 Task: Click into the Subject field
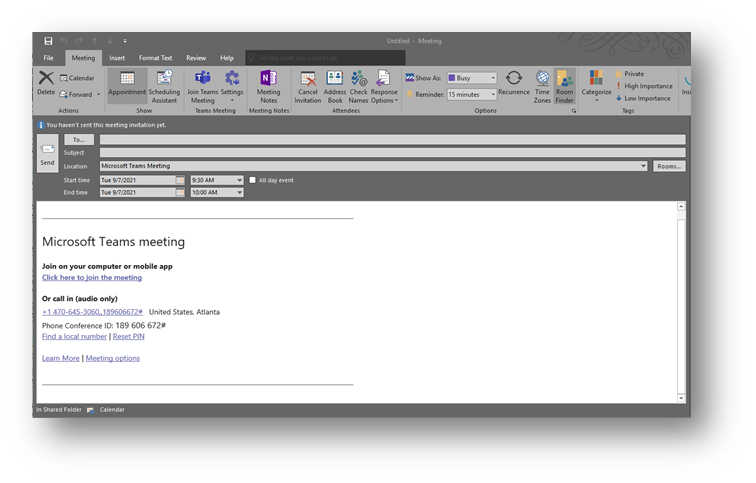tap(392, 153)
